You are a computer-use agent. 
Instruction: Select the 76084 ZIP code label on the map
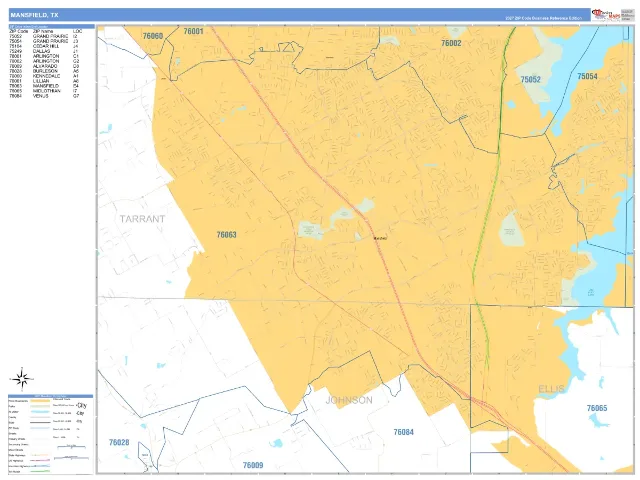(x=404, y=432)
